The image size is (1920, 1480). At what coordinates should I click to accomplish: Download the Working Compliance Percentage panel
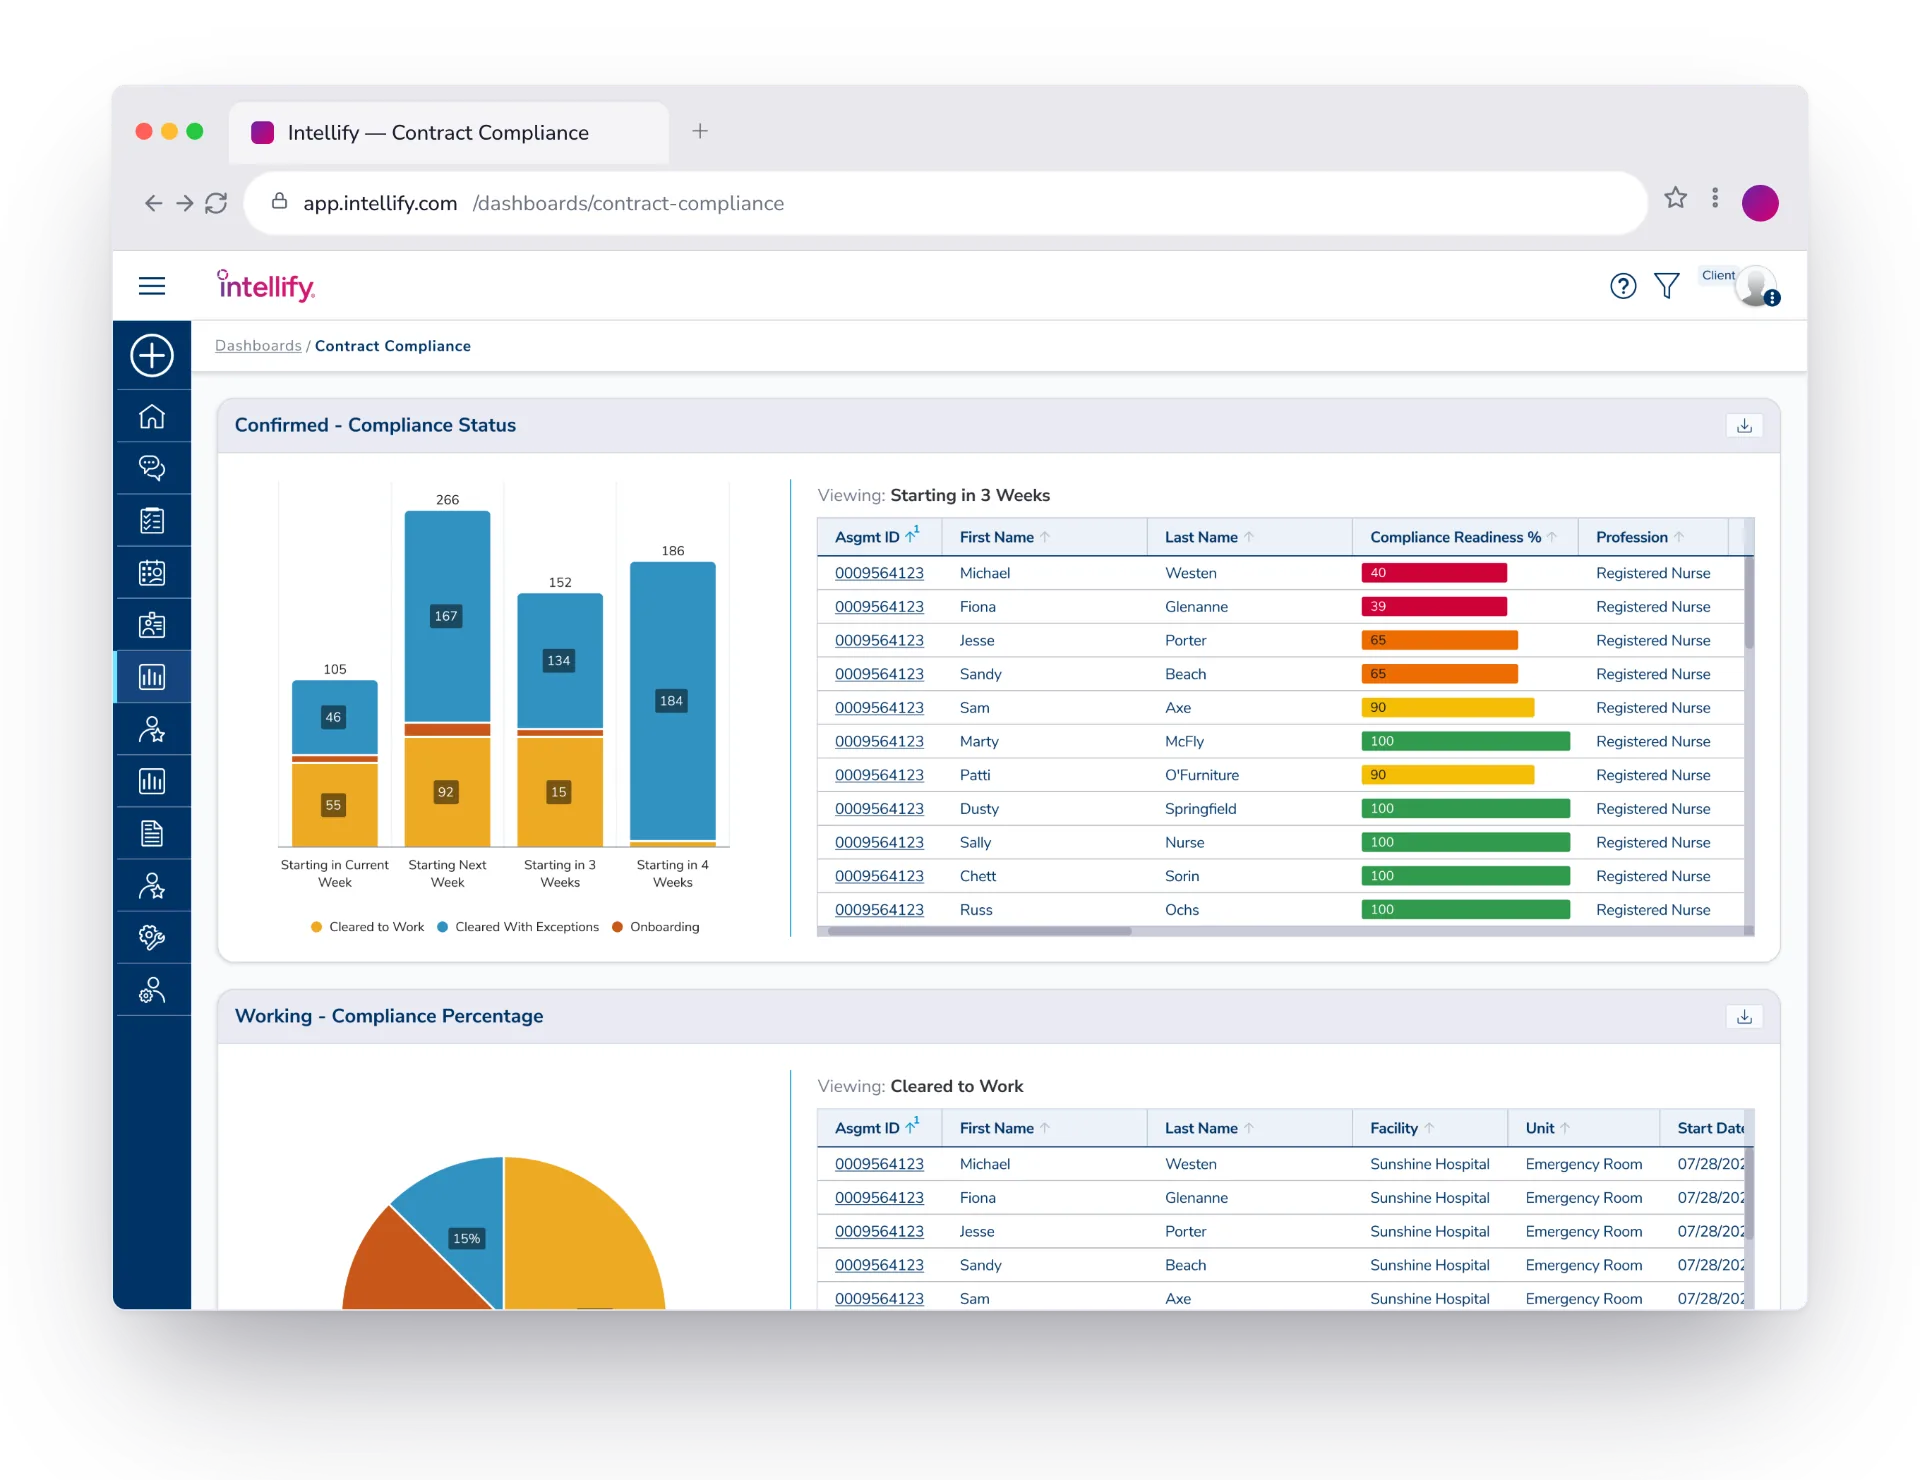pyautogui.click(x=1744, y=1016)
